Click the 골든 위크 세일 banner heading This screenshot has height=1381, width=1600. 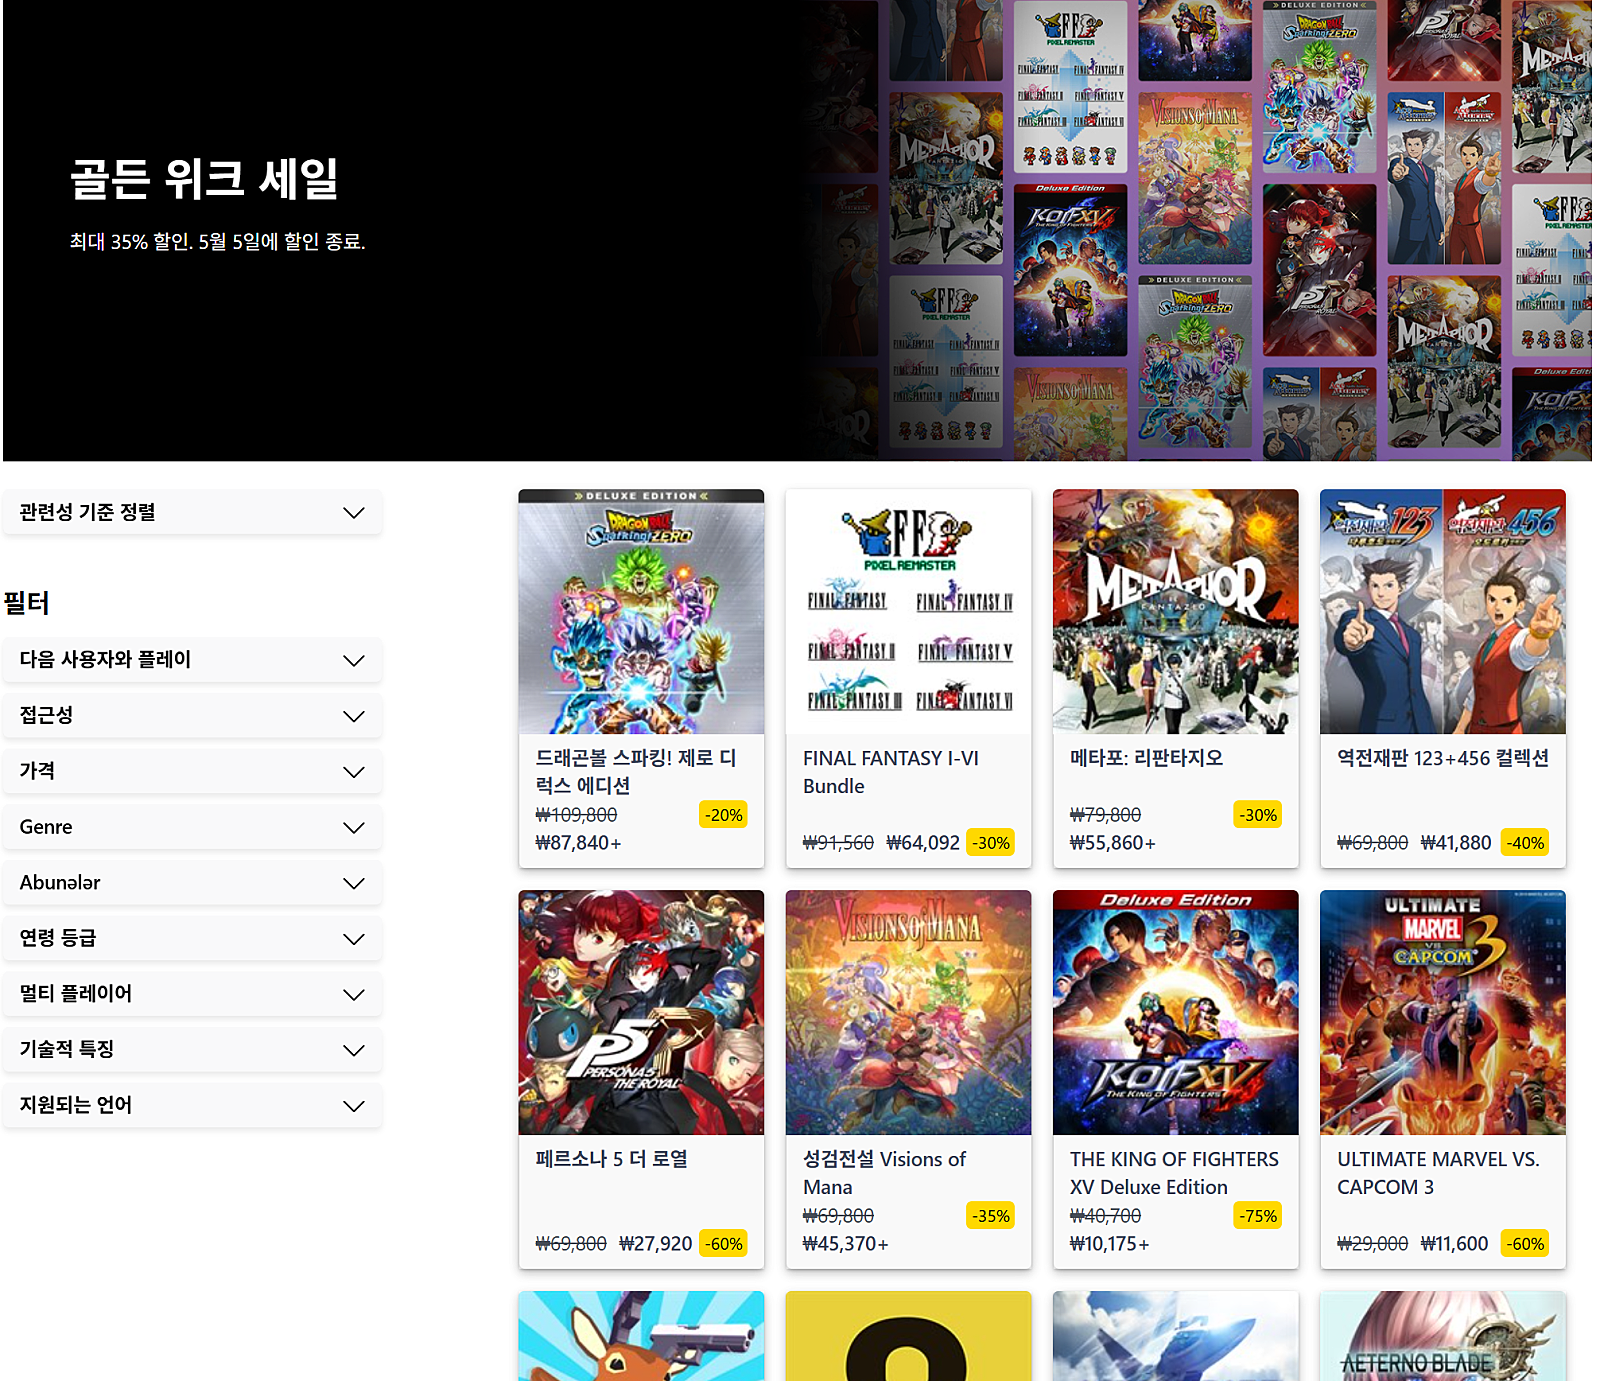(x=205, y=179)
